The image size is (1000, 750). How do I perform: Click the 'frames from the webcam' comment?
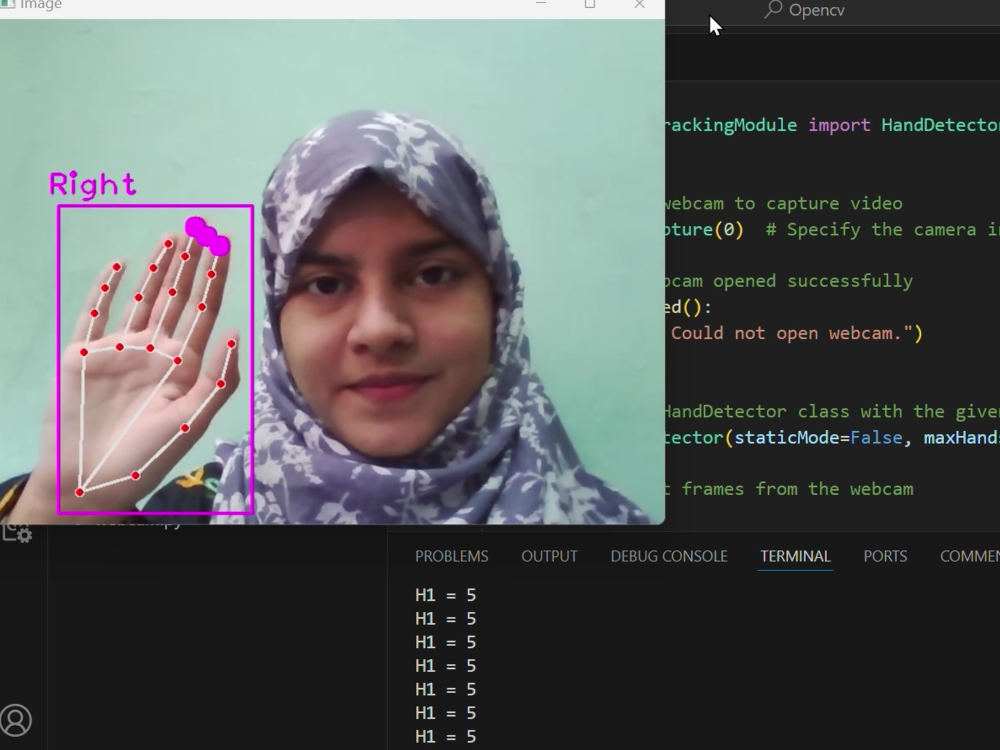pos(797,489)
